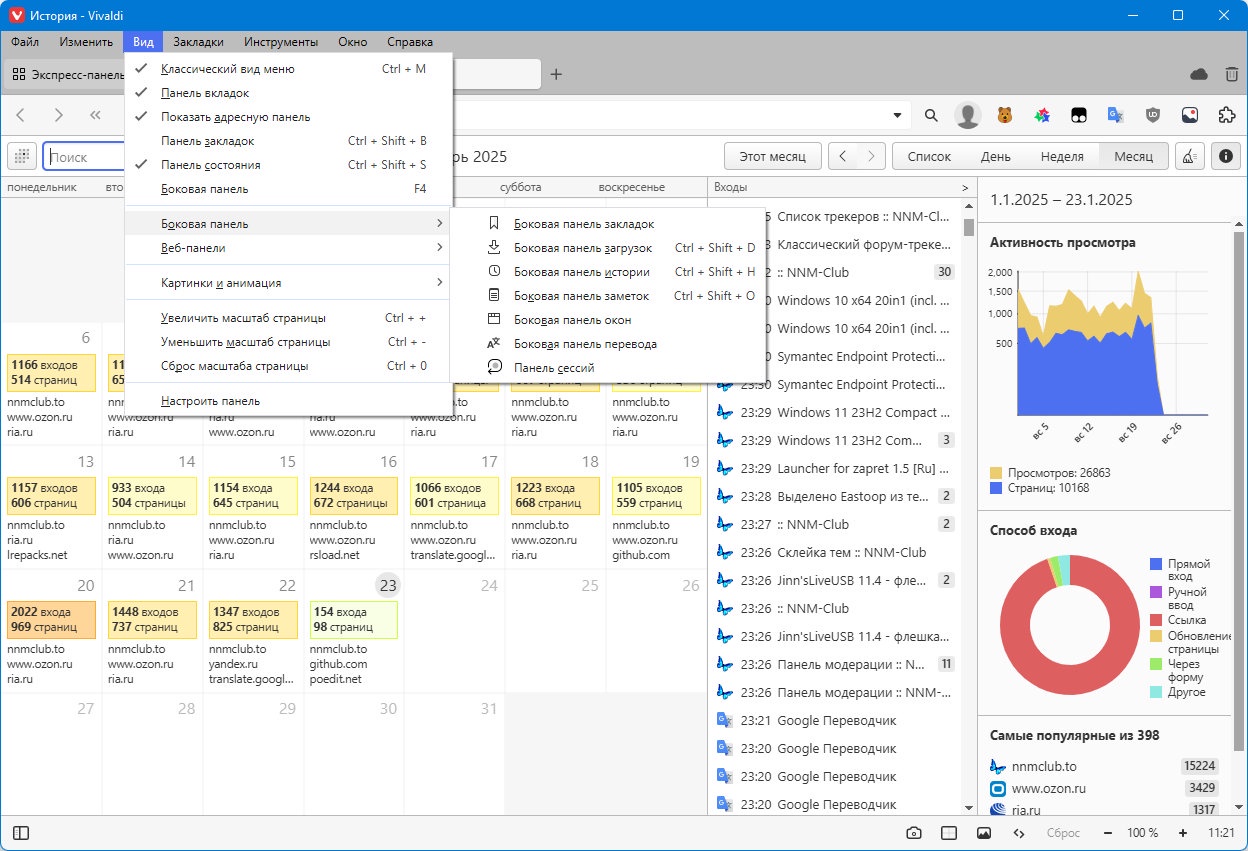
Task: Expand the Веб-панели submenu
Action: 289,248
